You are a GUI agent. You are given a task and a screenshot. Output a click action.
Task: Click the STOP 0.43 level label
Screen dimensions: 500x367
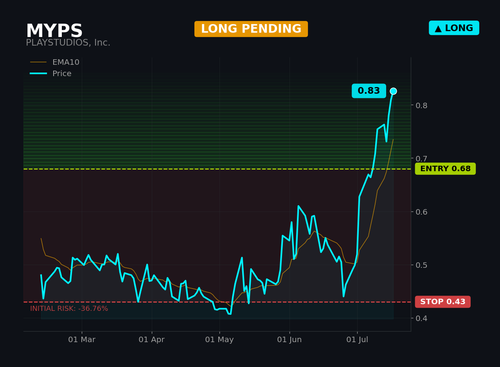coord(443,302)
